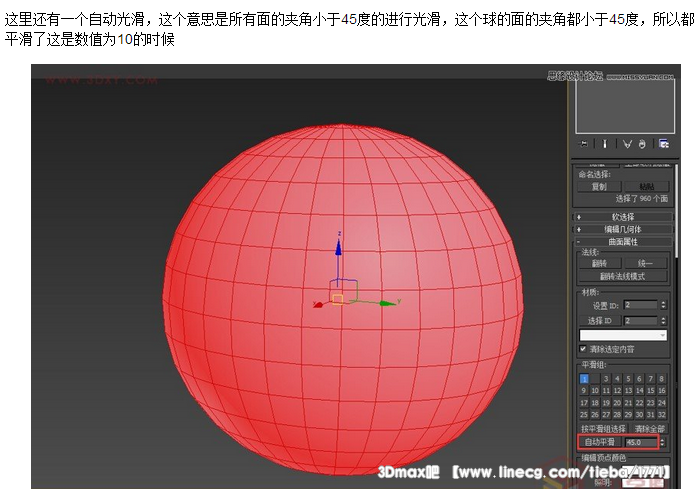Click the red X-axis gizmo arrow
This screenshot has height=489, width=699.
pos(318,305)
